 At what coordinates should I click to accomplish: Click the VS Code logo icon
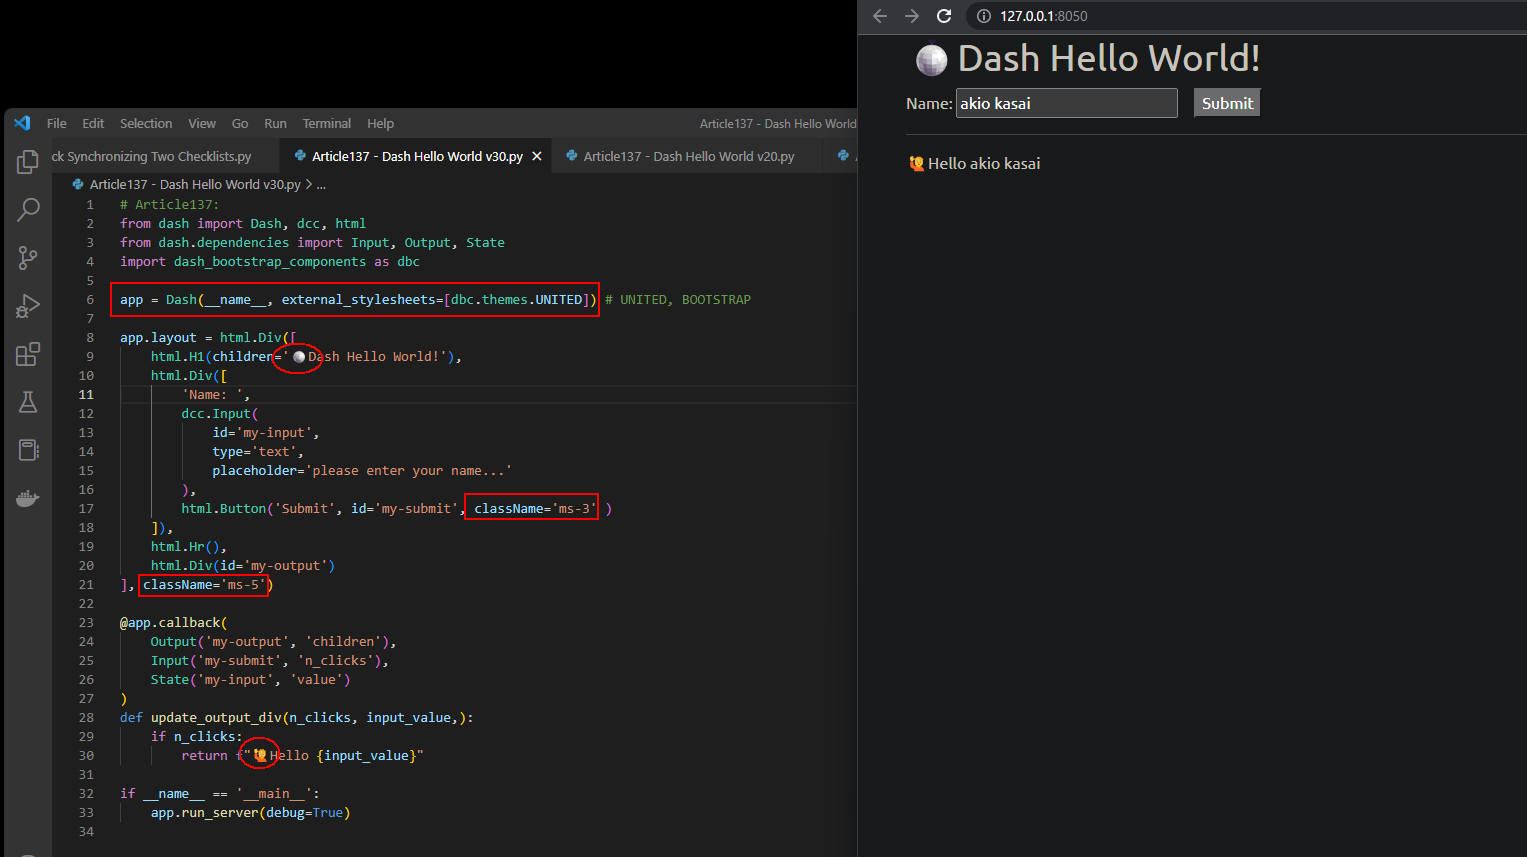click(22, 123)
